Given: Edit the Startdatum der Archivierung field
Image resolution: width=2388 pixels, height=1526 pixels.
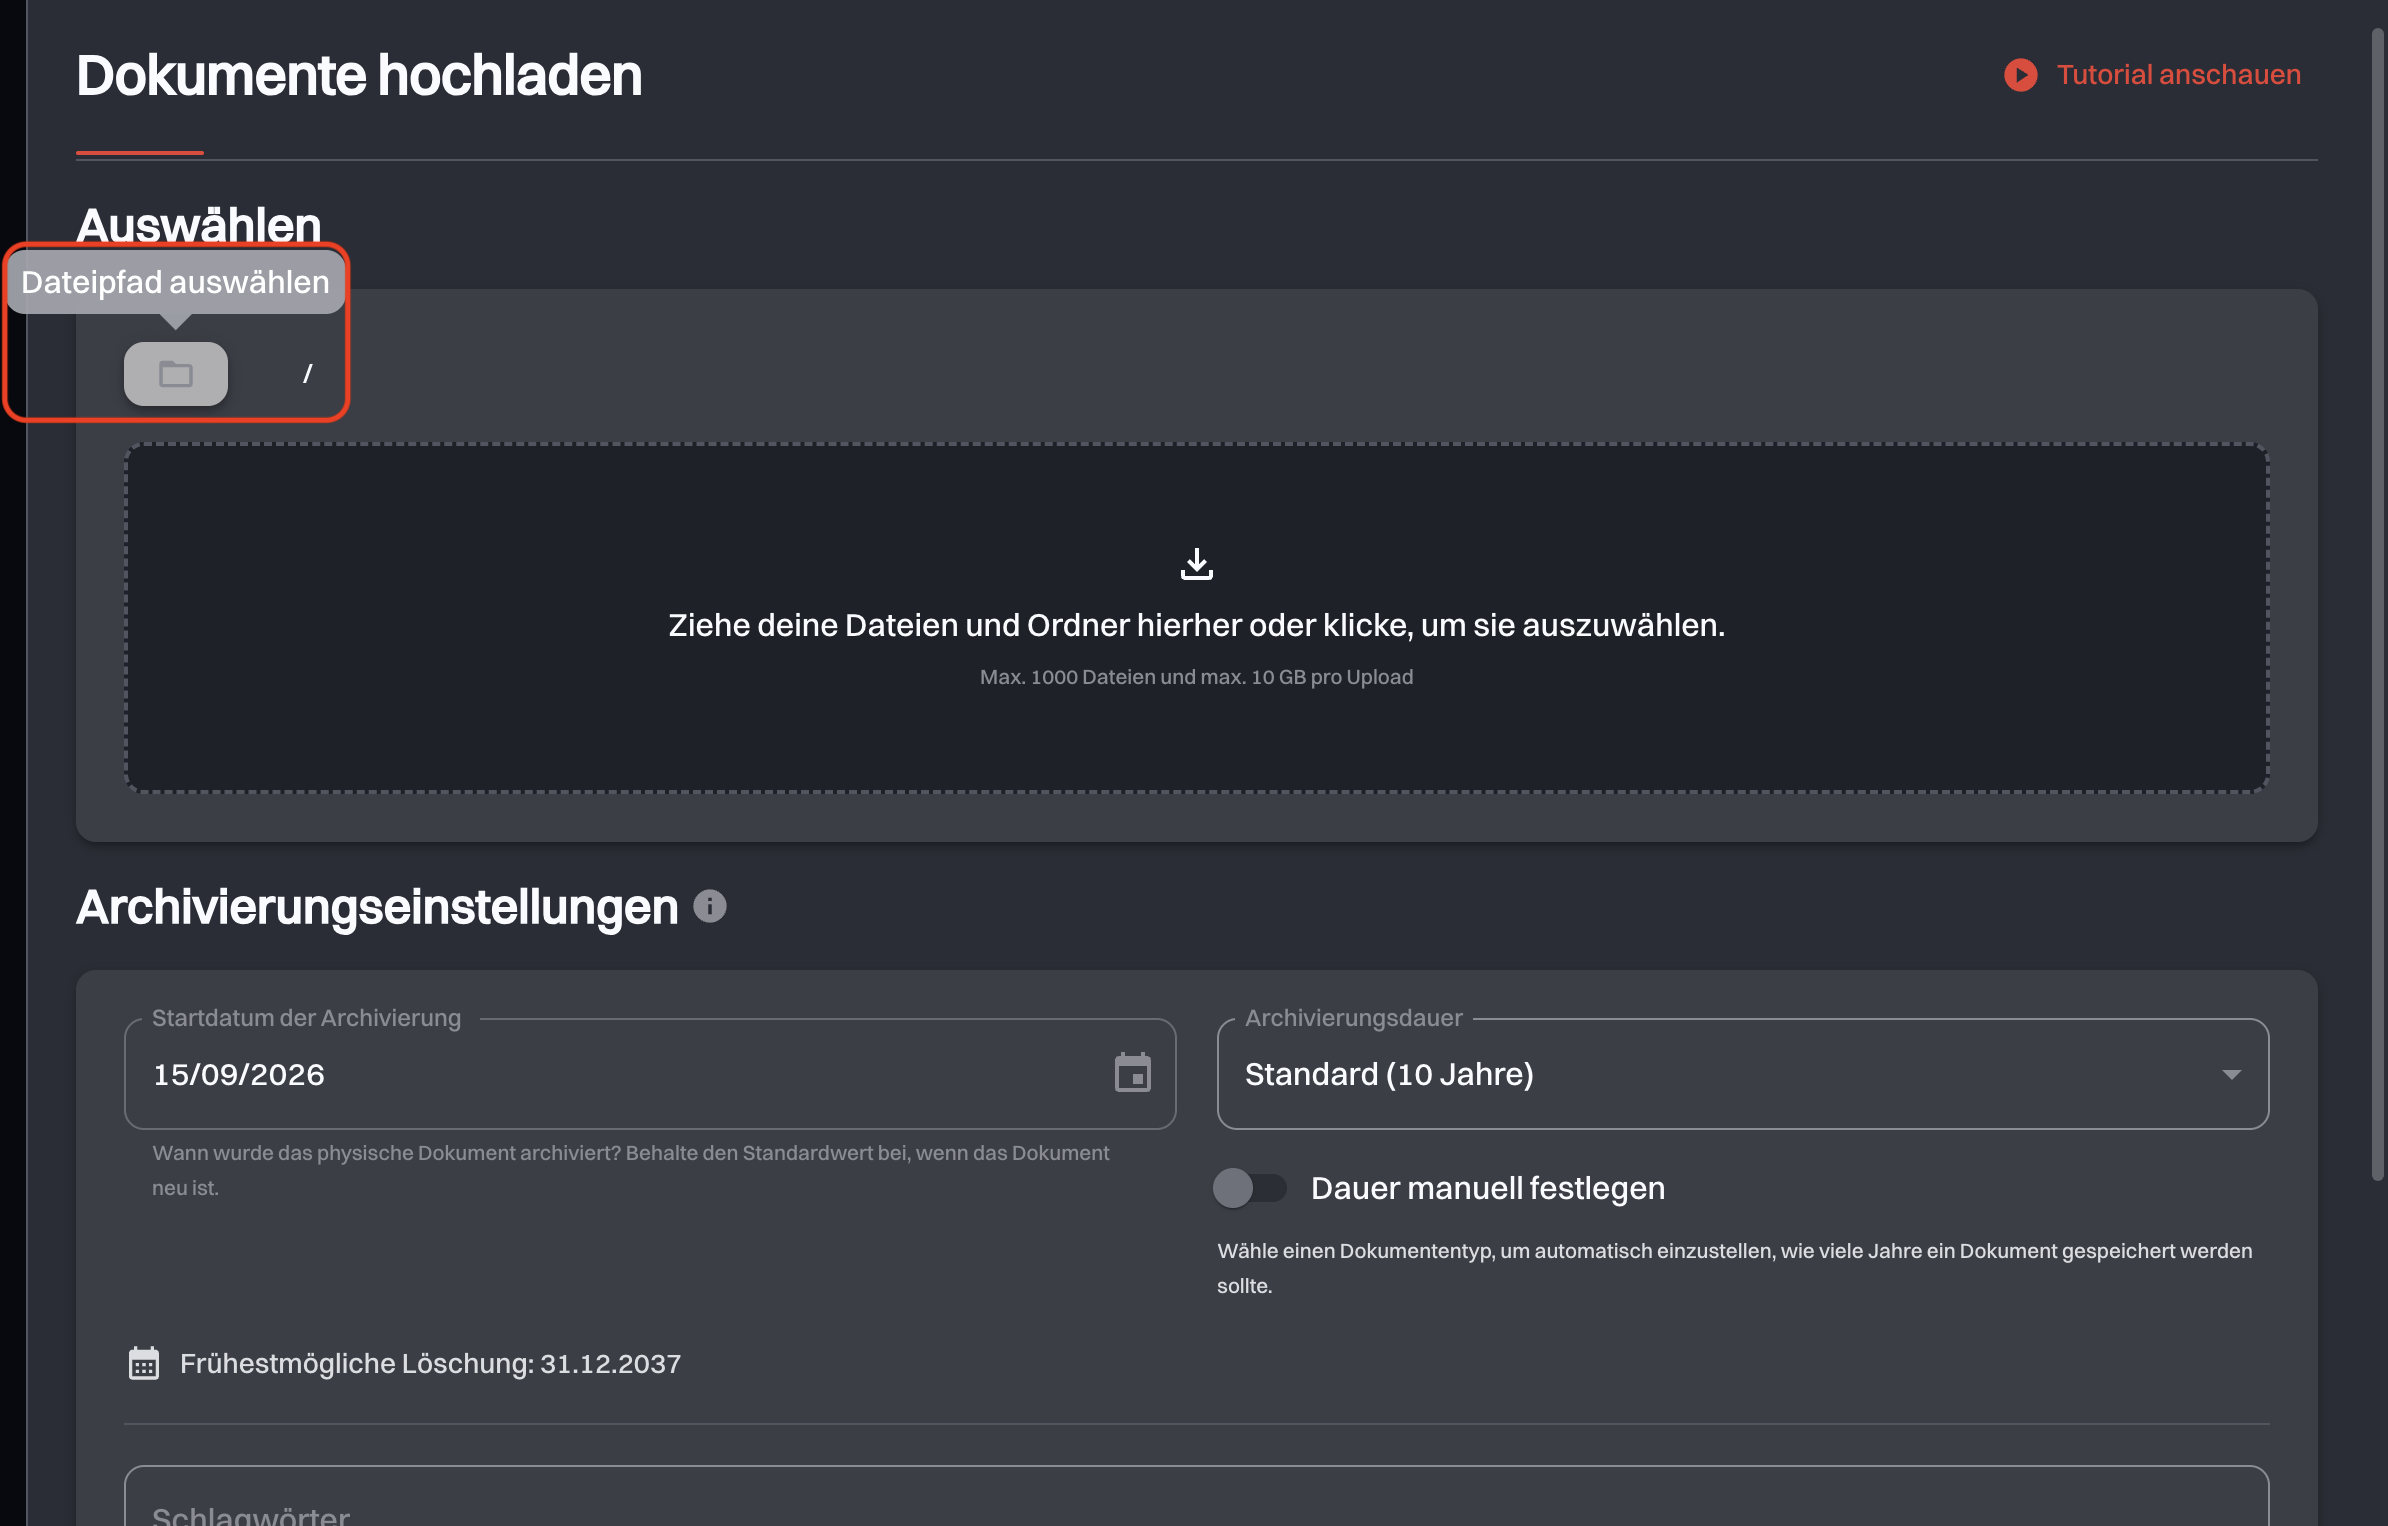Looking at the screenshot, I should pyautogui.click(x=650, y=1074).
